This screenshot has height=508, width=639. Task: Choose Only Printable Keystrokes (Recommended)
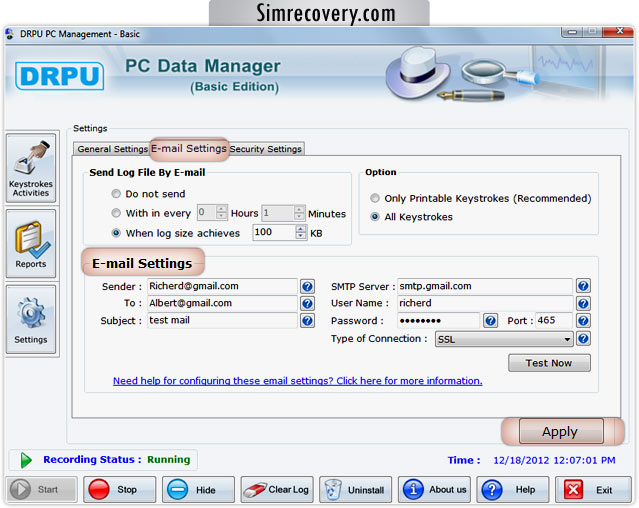point(375,198)
